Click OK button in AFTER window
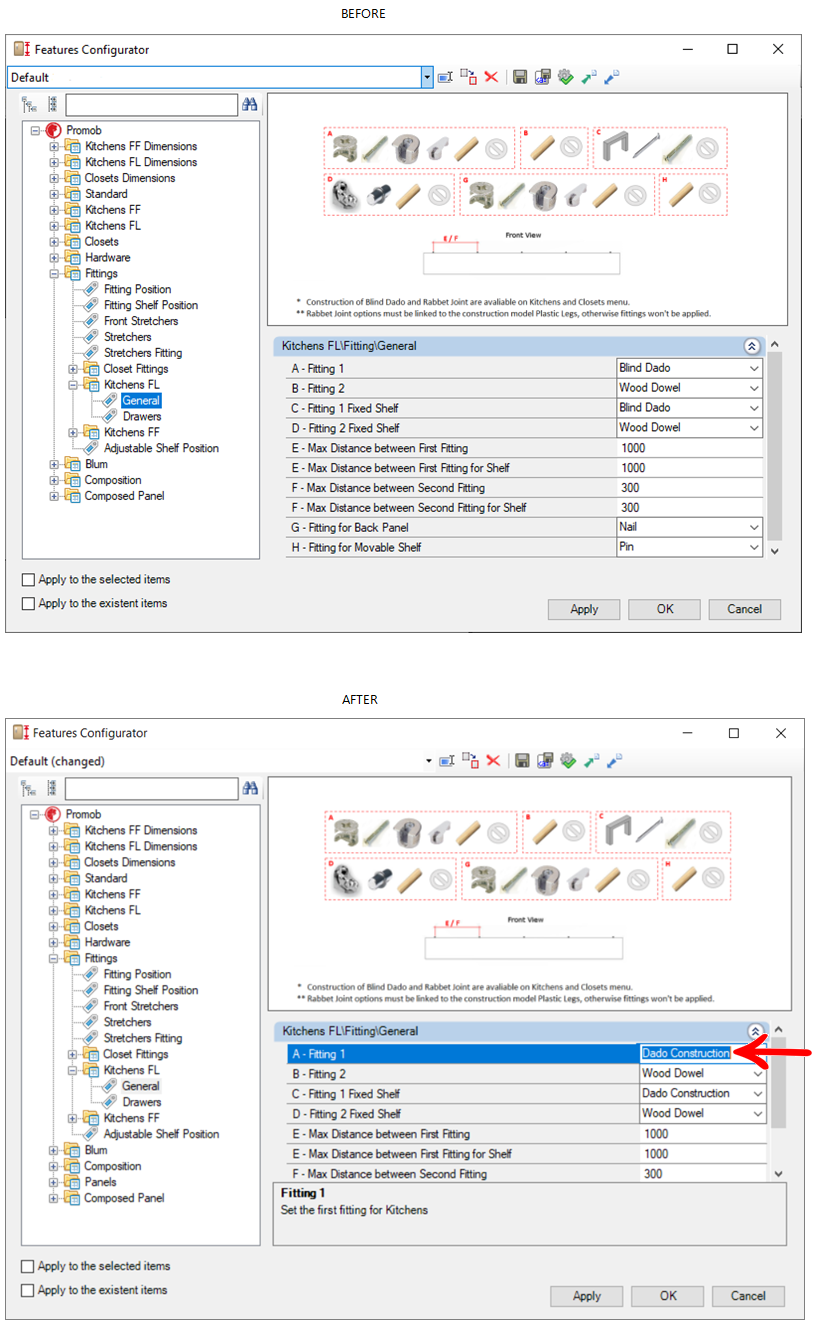Image resolution: width=815 pixels, height=1338 pixels. pos(668,1296)
